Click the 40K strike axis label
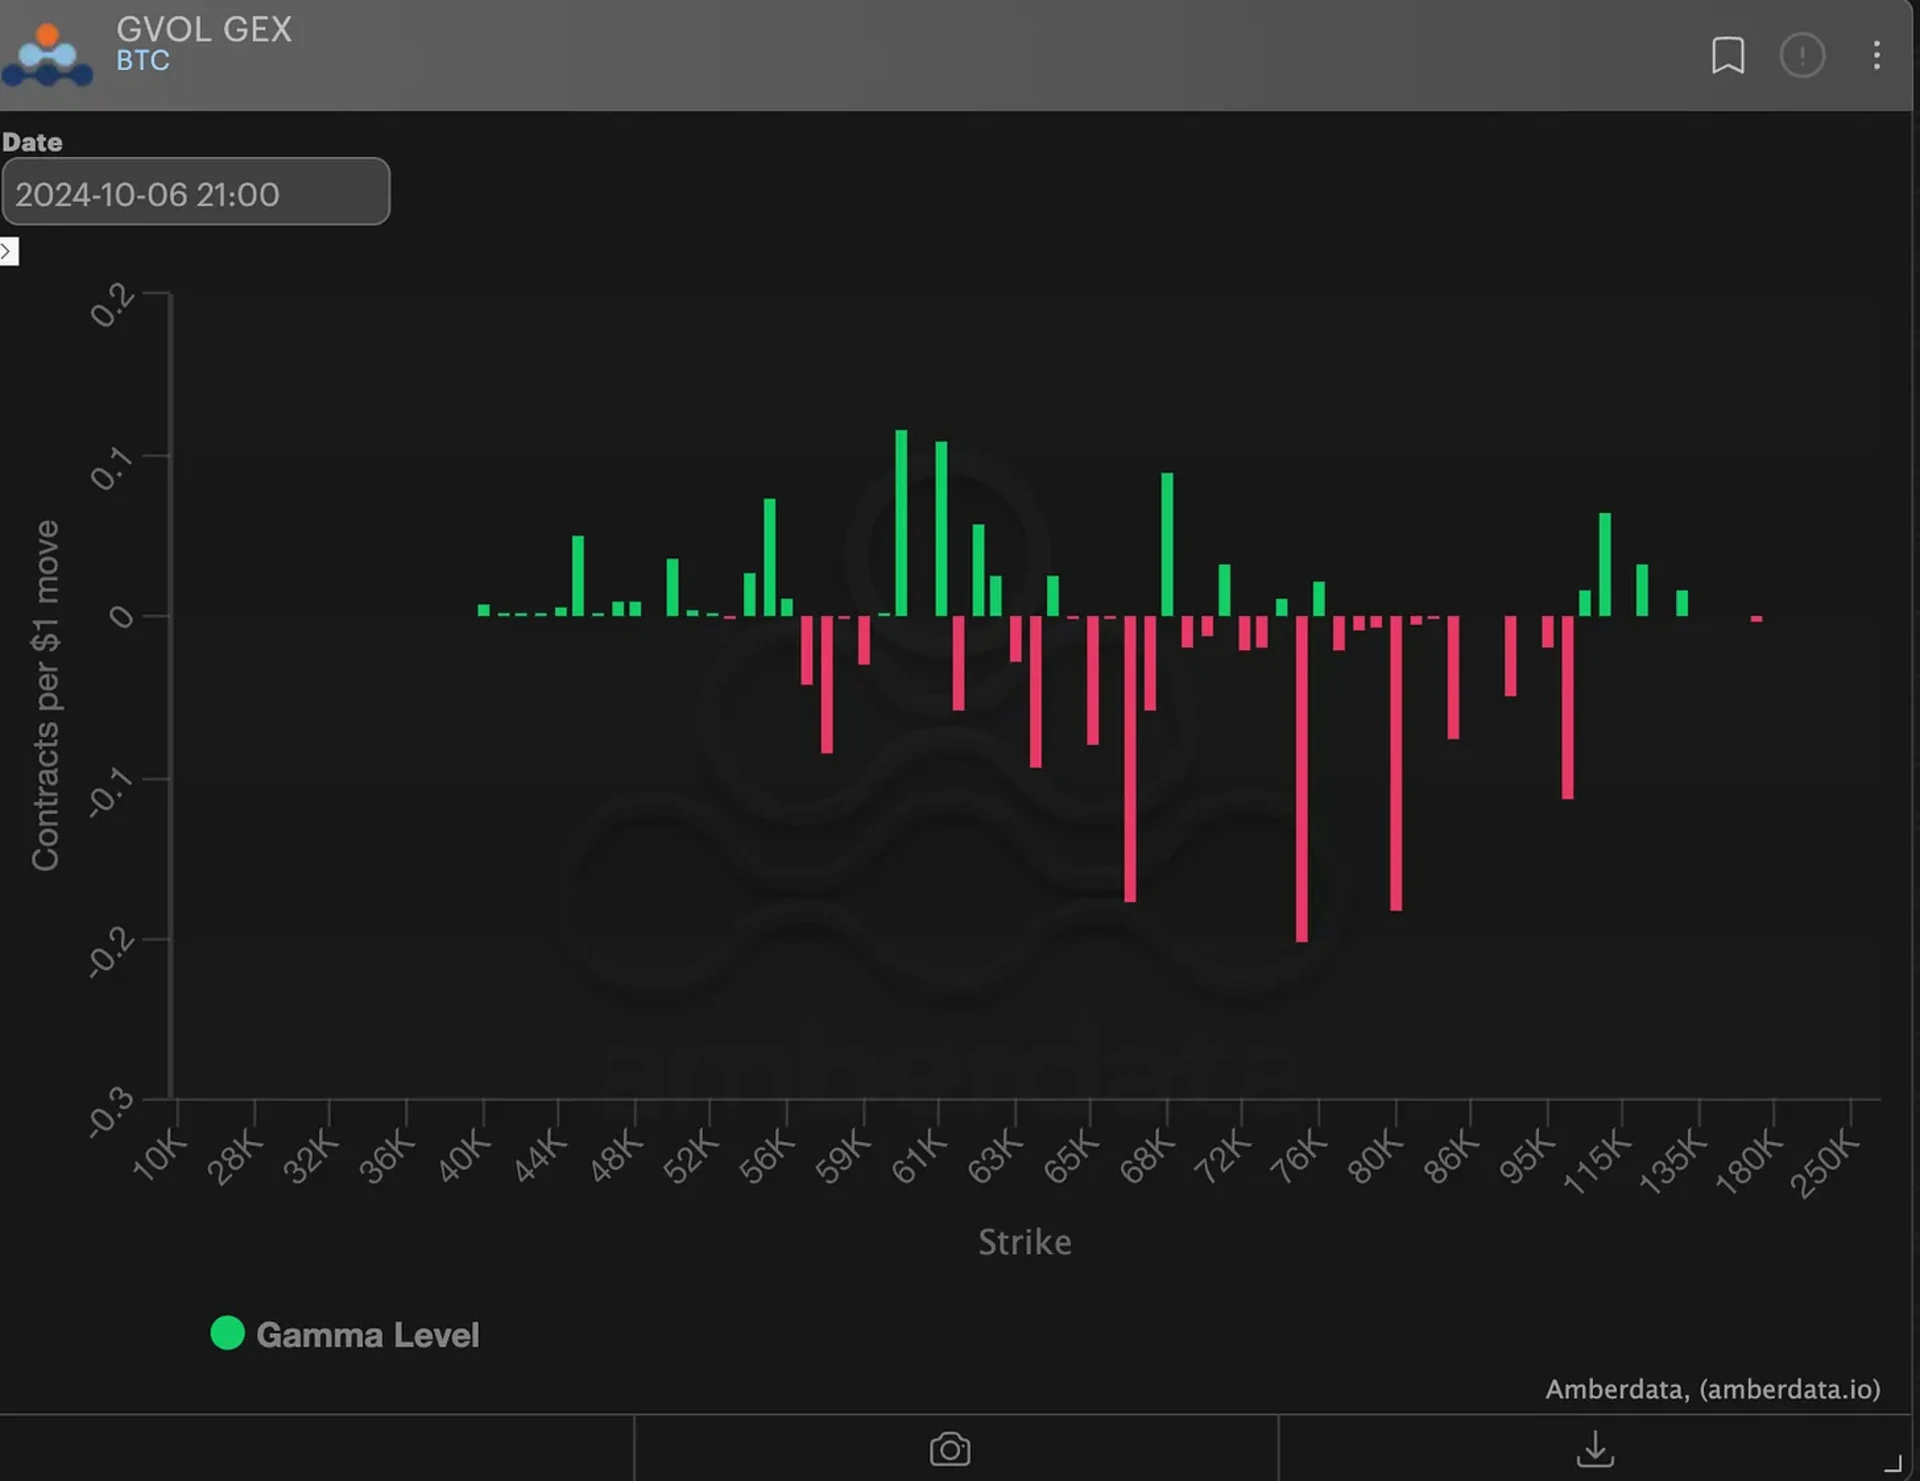The image size is (1920, 1481). pyautogui.click(x=464, y=1157)
